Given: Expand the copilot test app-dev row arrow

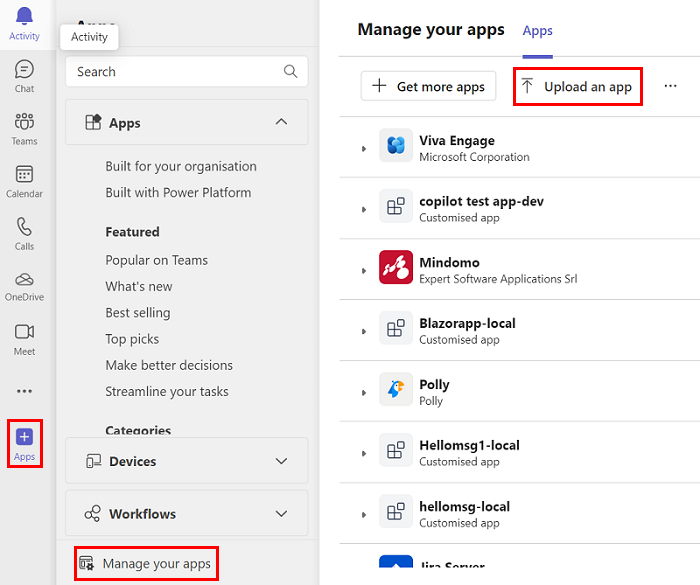Looking at the screenshot, I should (364, 209).
